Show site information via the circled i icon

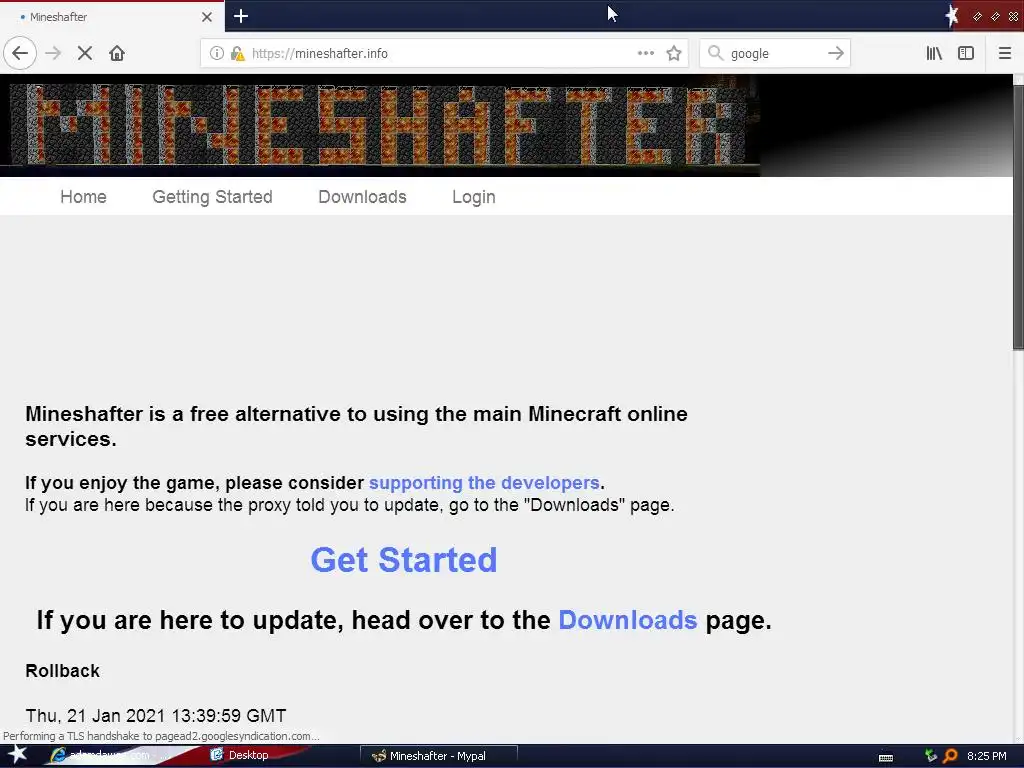pos(217,53)
